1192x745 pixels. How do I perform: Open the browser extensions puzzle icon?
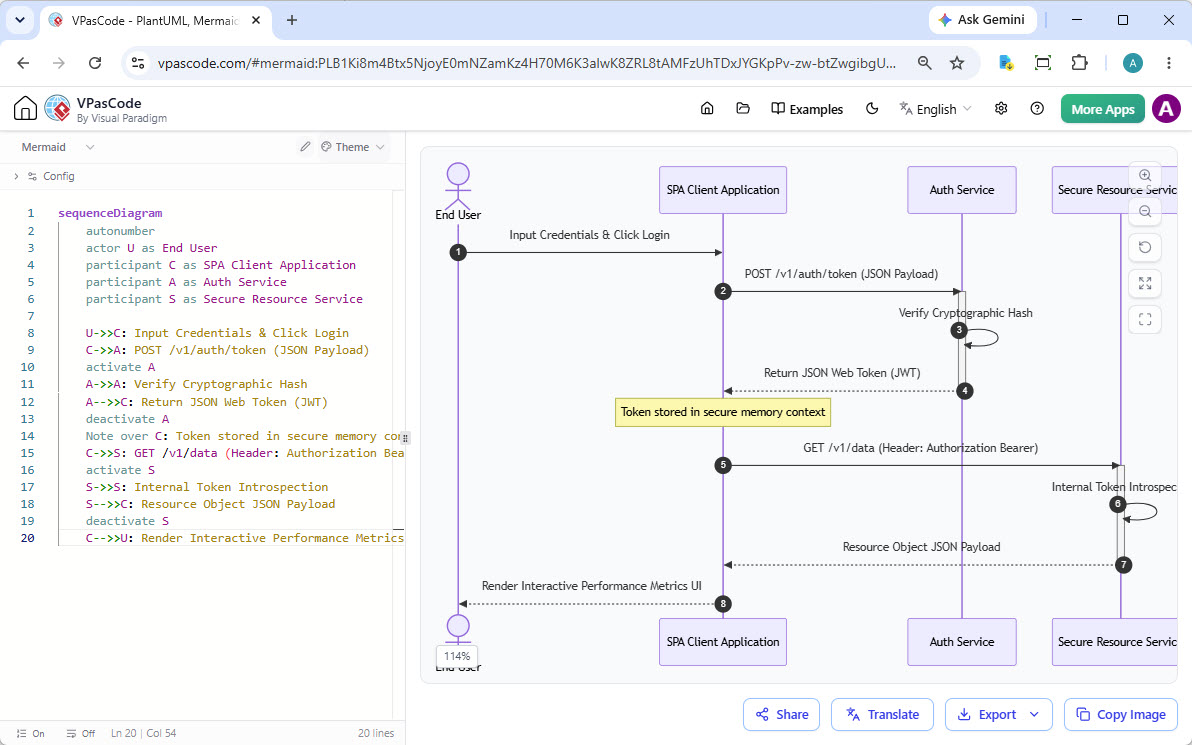1079,63
